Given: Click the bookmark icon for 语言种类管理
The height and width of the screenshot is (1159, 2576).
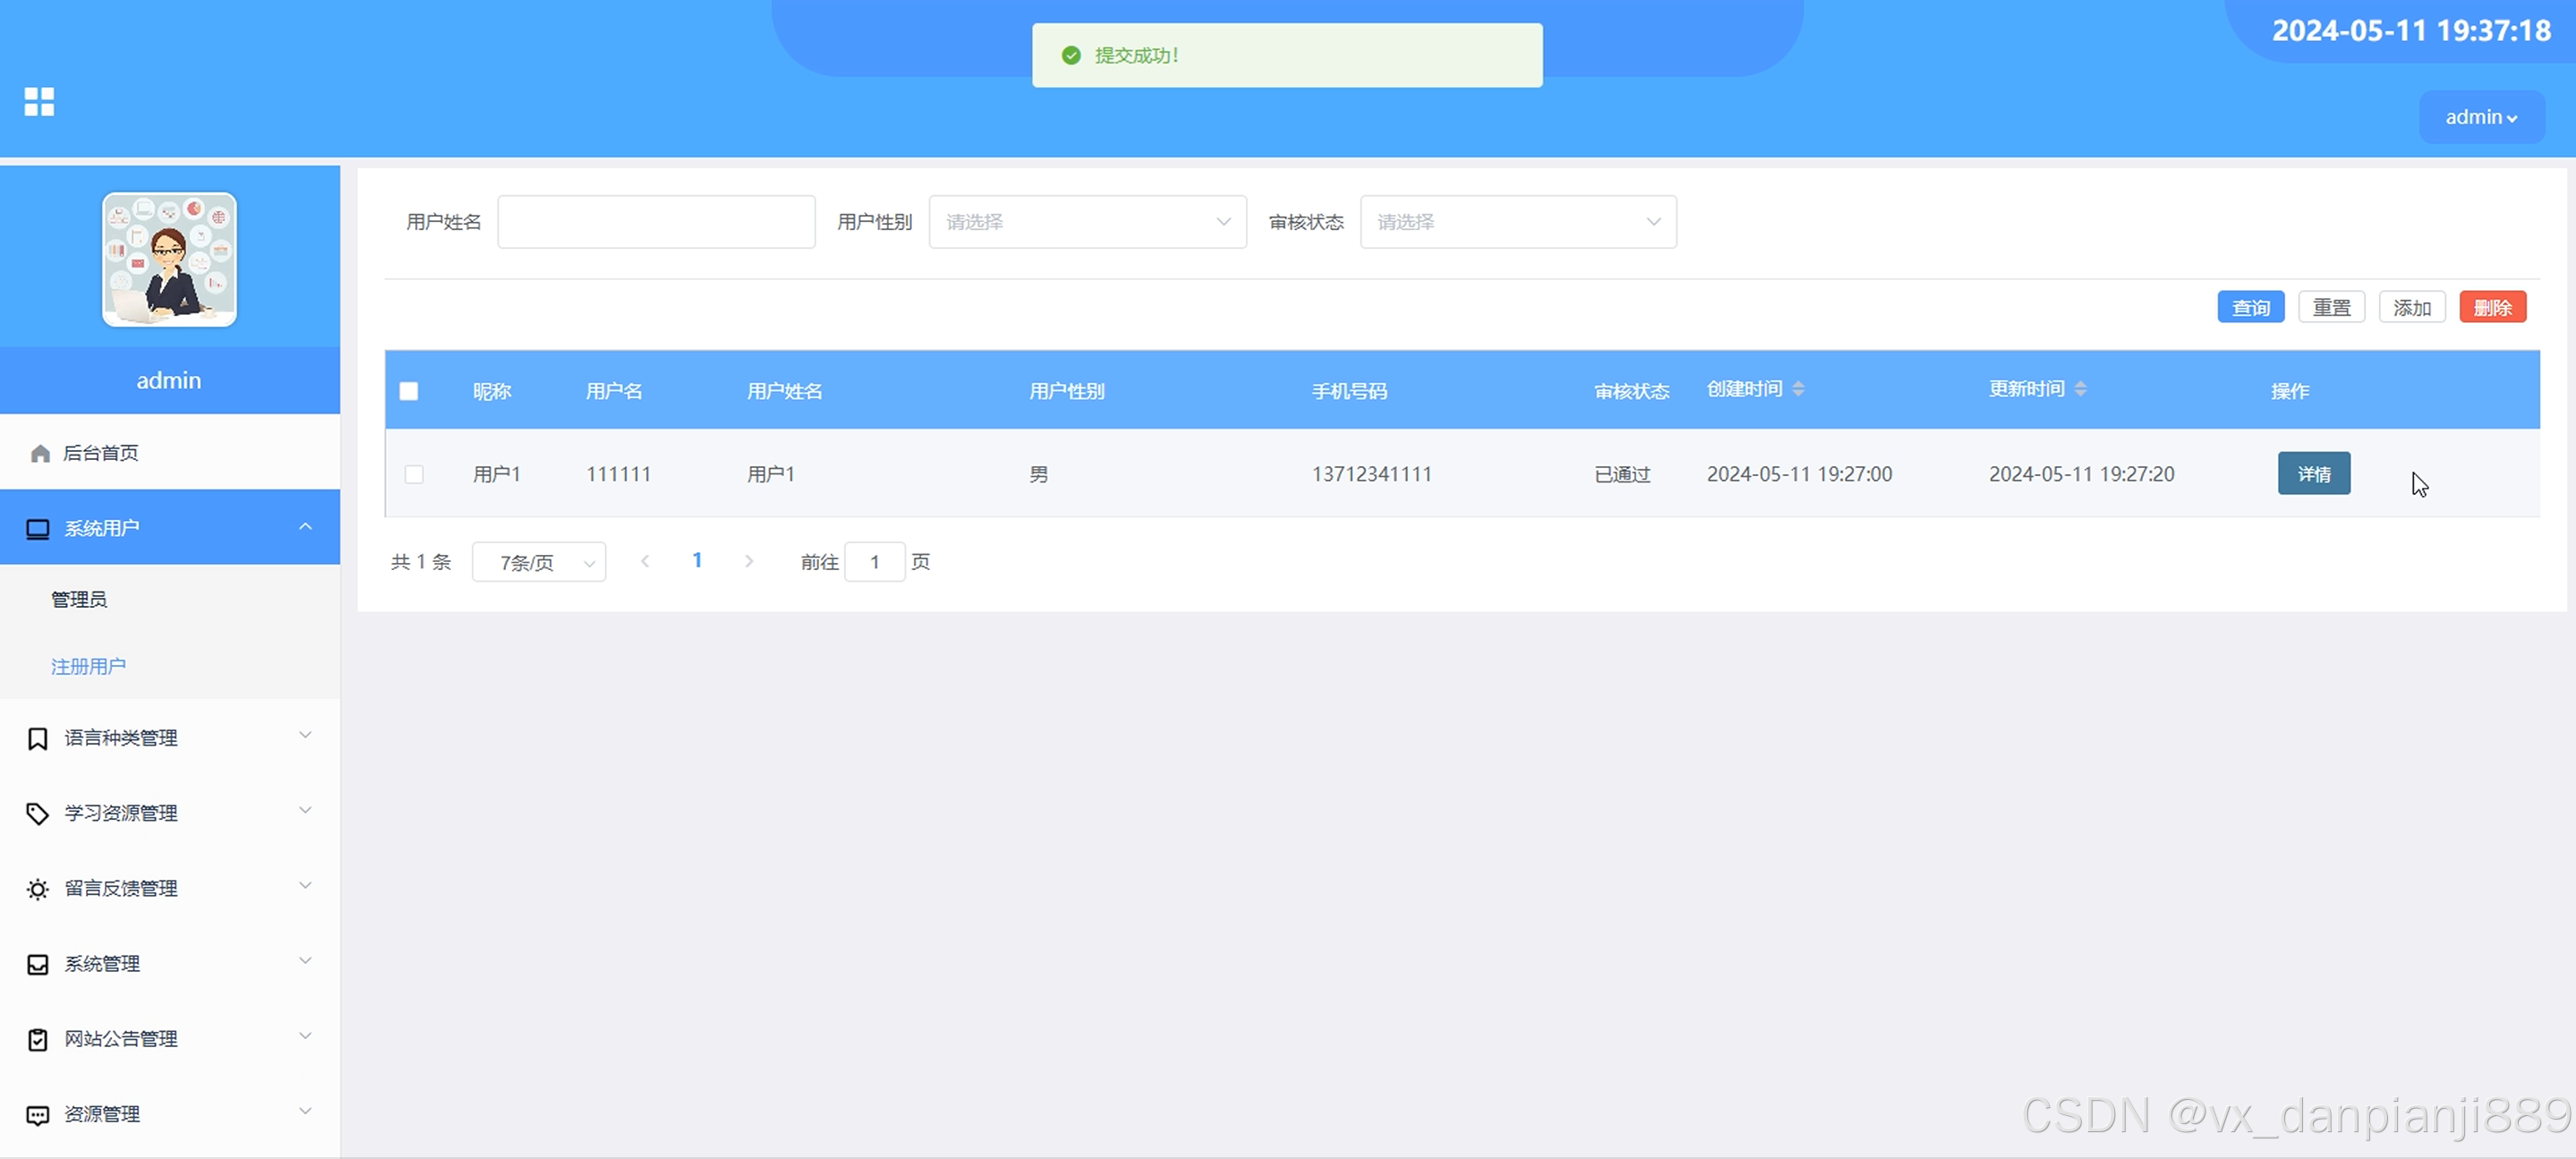Looking at the screenshot, I should pos(38,739).
